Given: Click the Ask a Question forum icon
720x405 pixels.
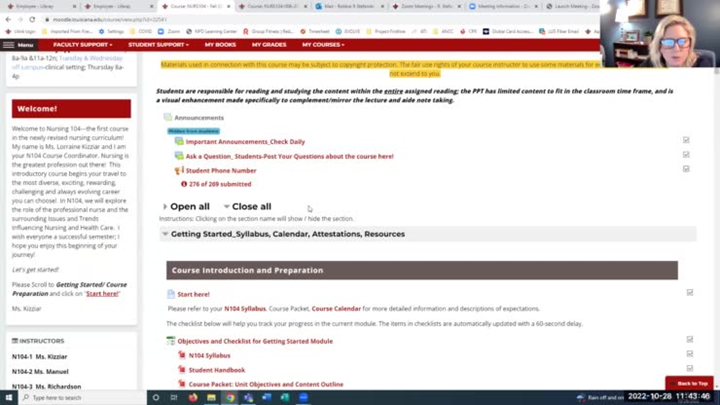Looking at the screenshot, I should click(x=179, y=156).
